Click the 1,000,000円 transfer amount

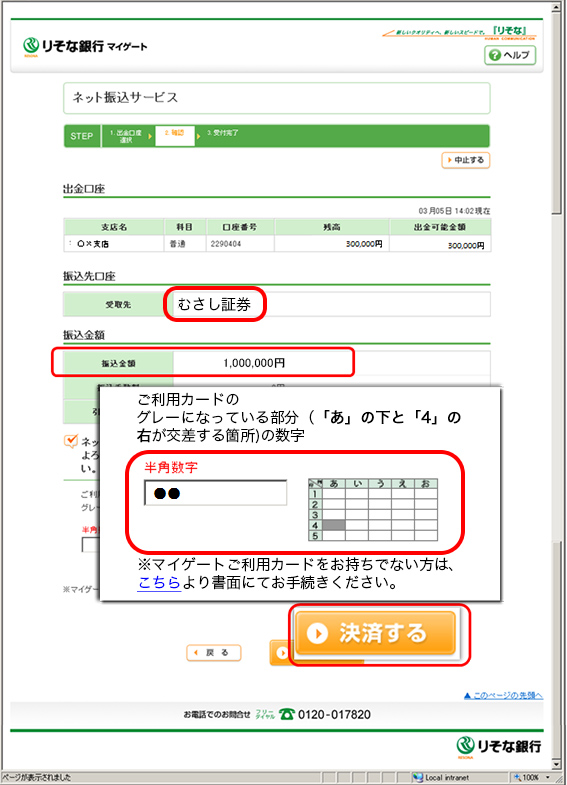[254, 363]
